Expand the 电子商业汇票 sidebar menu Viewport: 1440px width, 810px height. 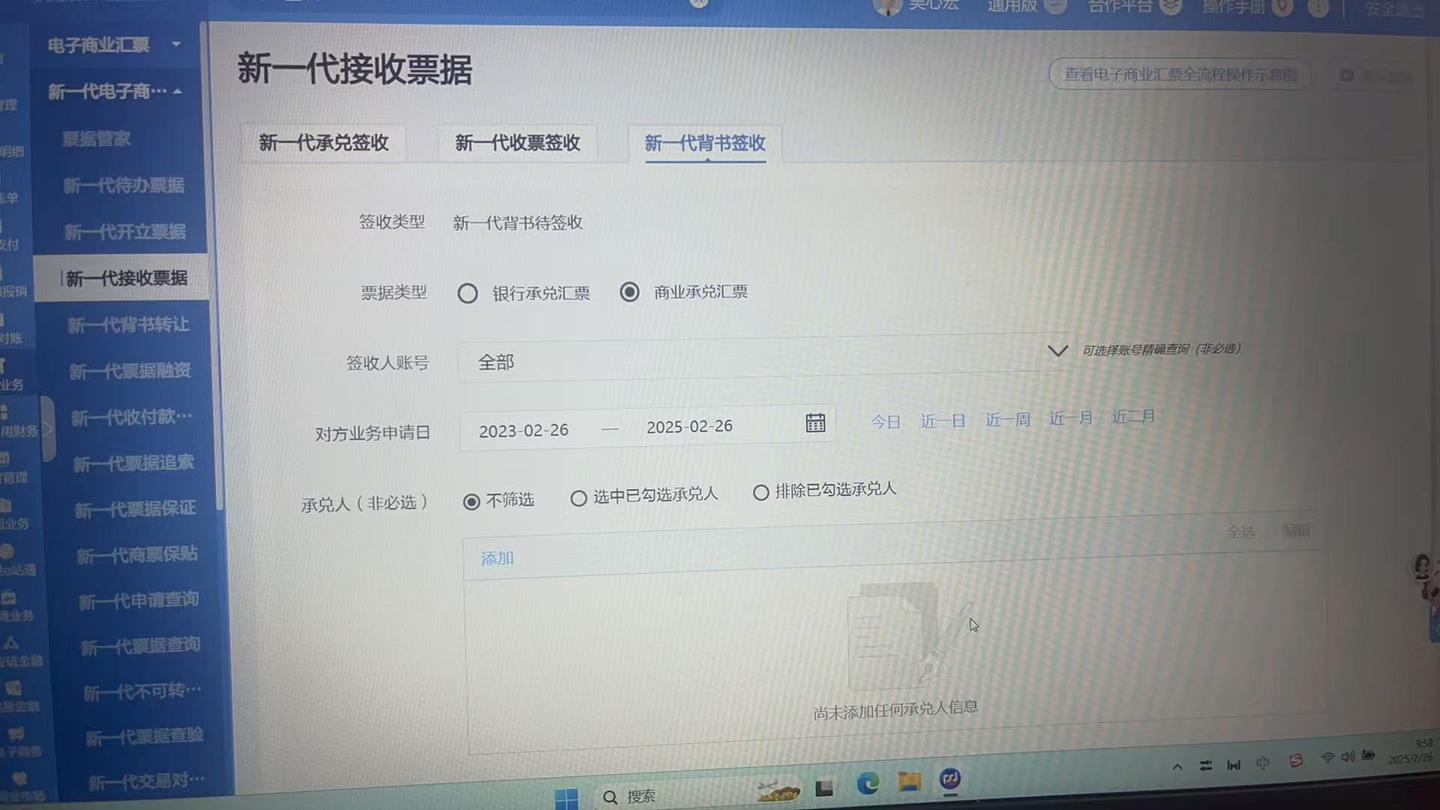click(x=115, y=45)
